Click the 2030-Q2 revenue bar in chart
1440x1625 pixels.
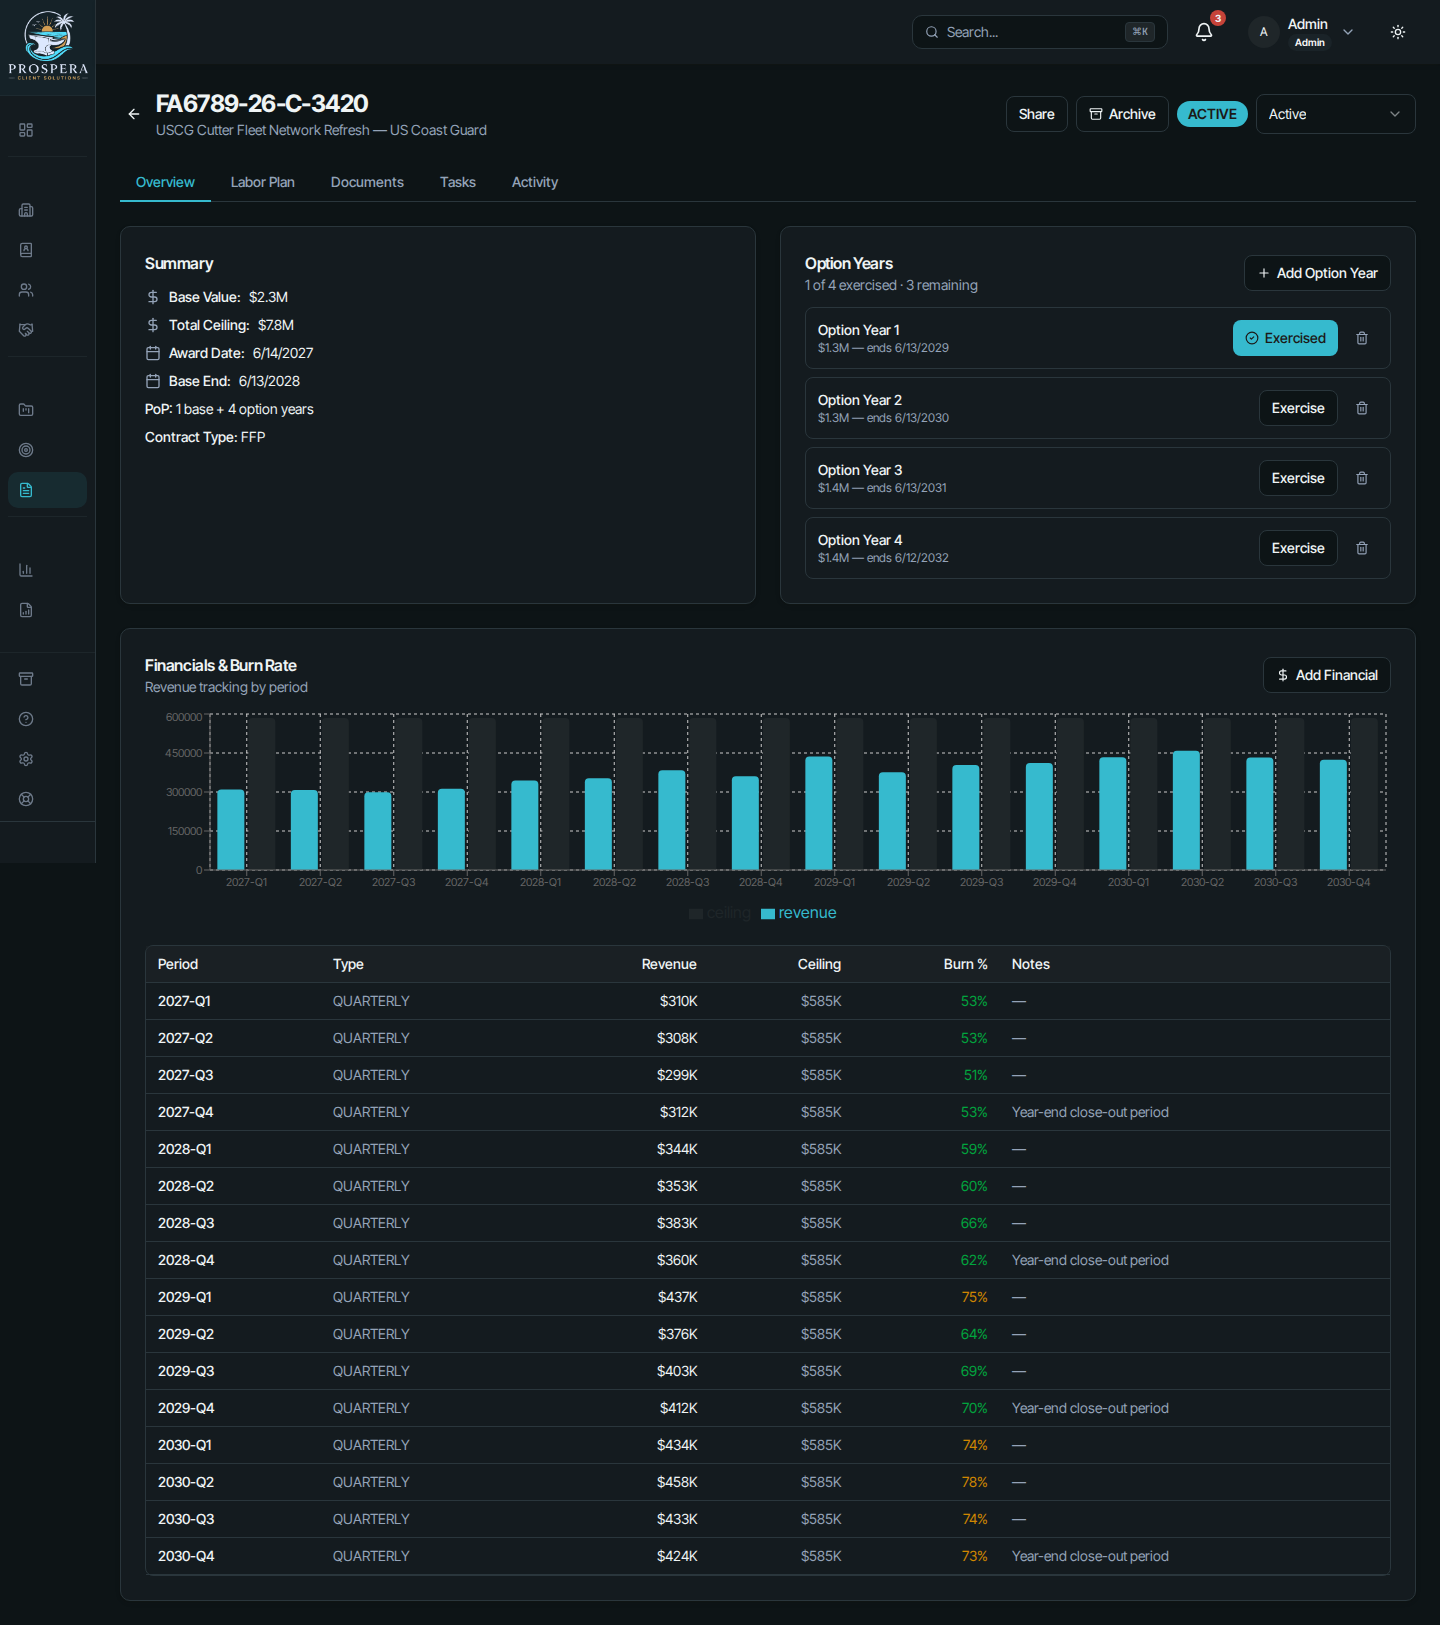1186,810
